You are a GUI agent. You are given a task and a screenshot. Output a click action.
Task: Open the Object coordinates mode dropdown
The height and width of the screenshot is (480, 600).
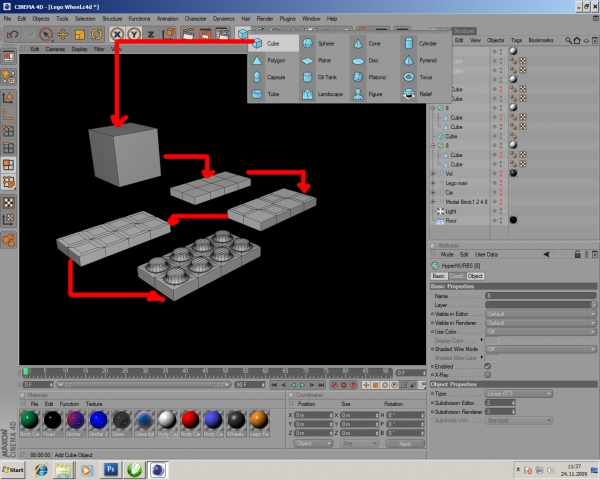tap(313, 444)
